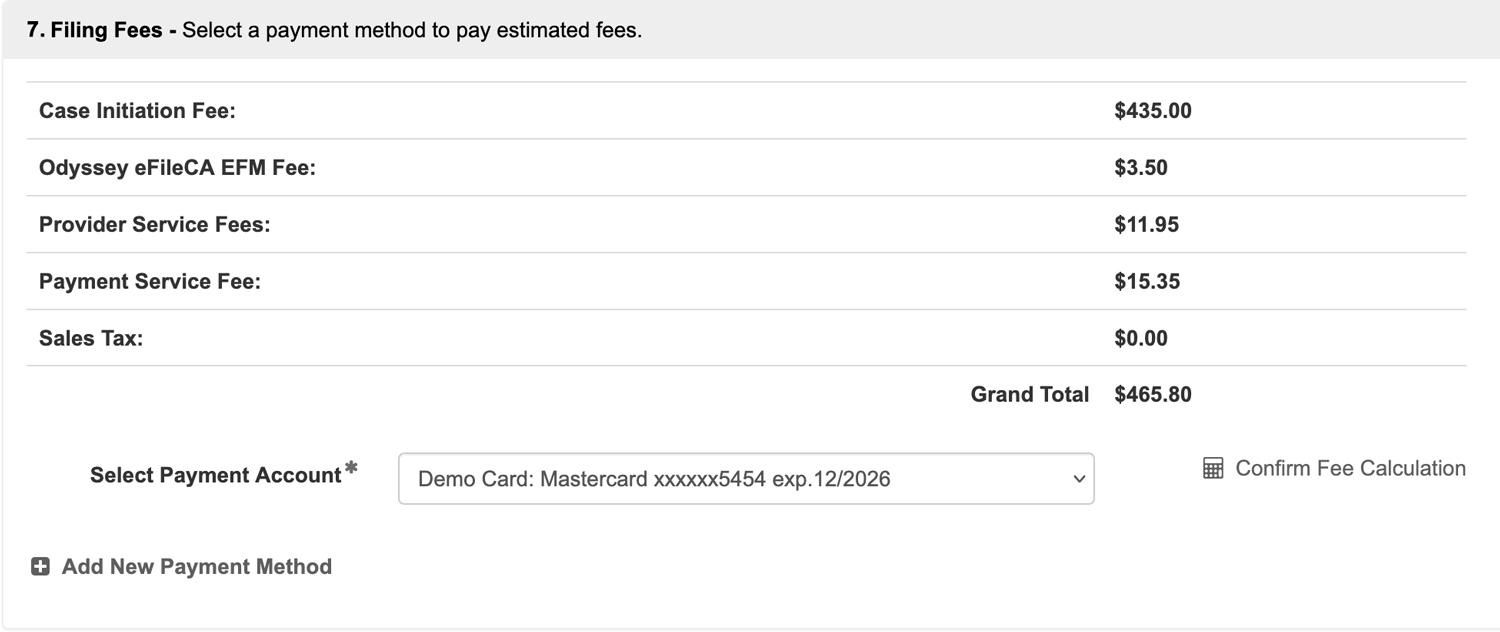Screen dimensions: 1500x632
Task: Click the plus icon next to Add New Payment Method
Action: pos(39,566)
